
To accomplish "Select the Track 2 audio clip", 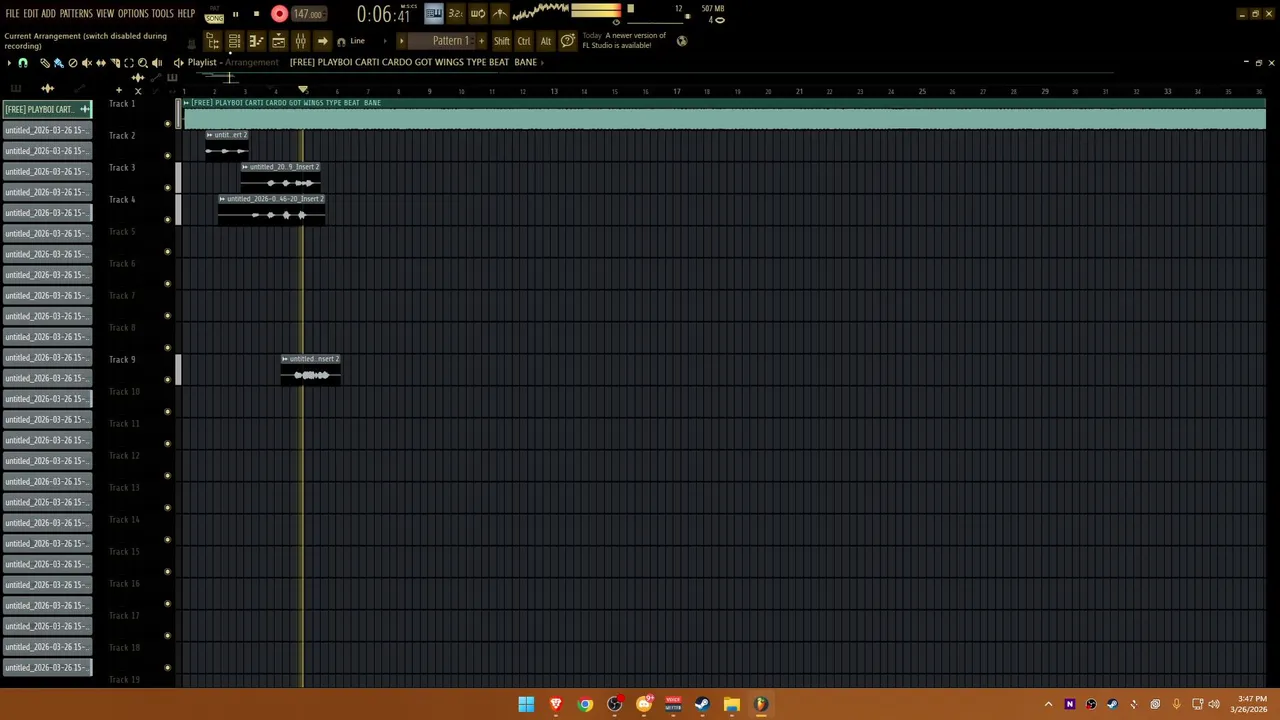I will 227,145.
